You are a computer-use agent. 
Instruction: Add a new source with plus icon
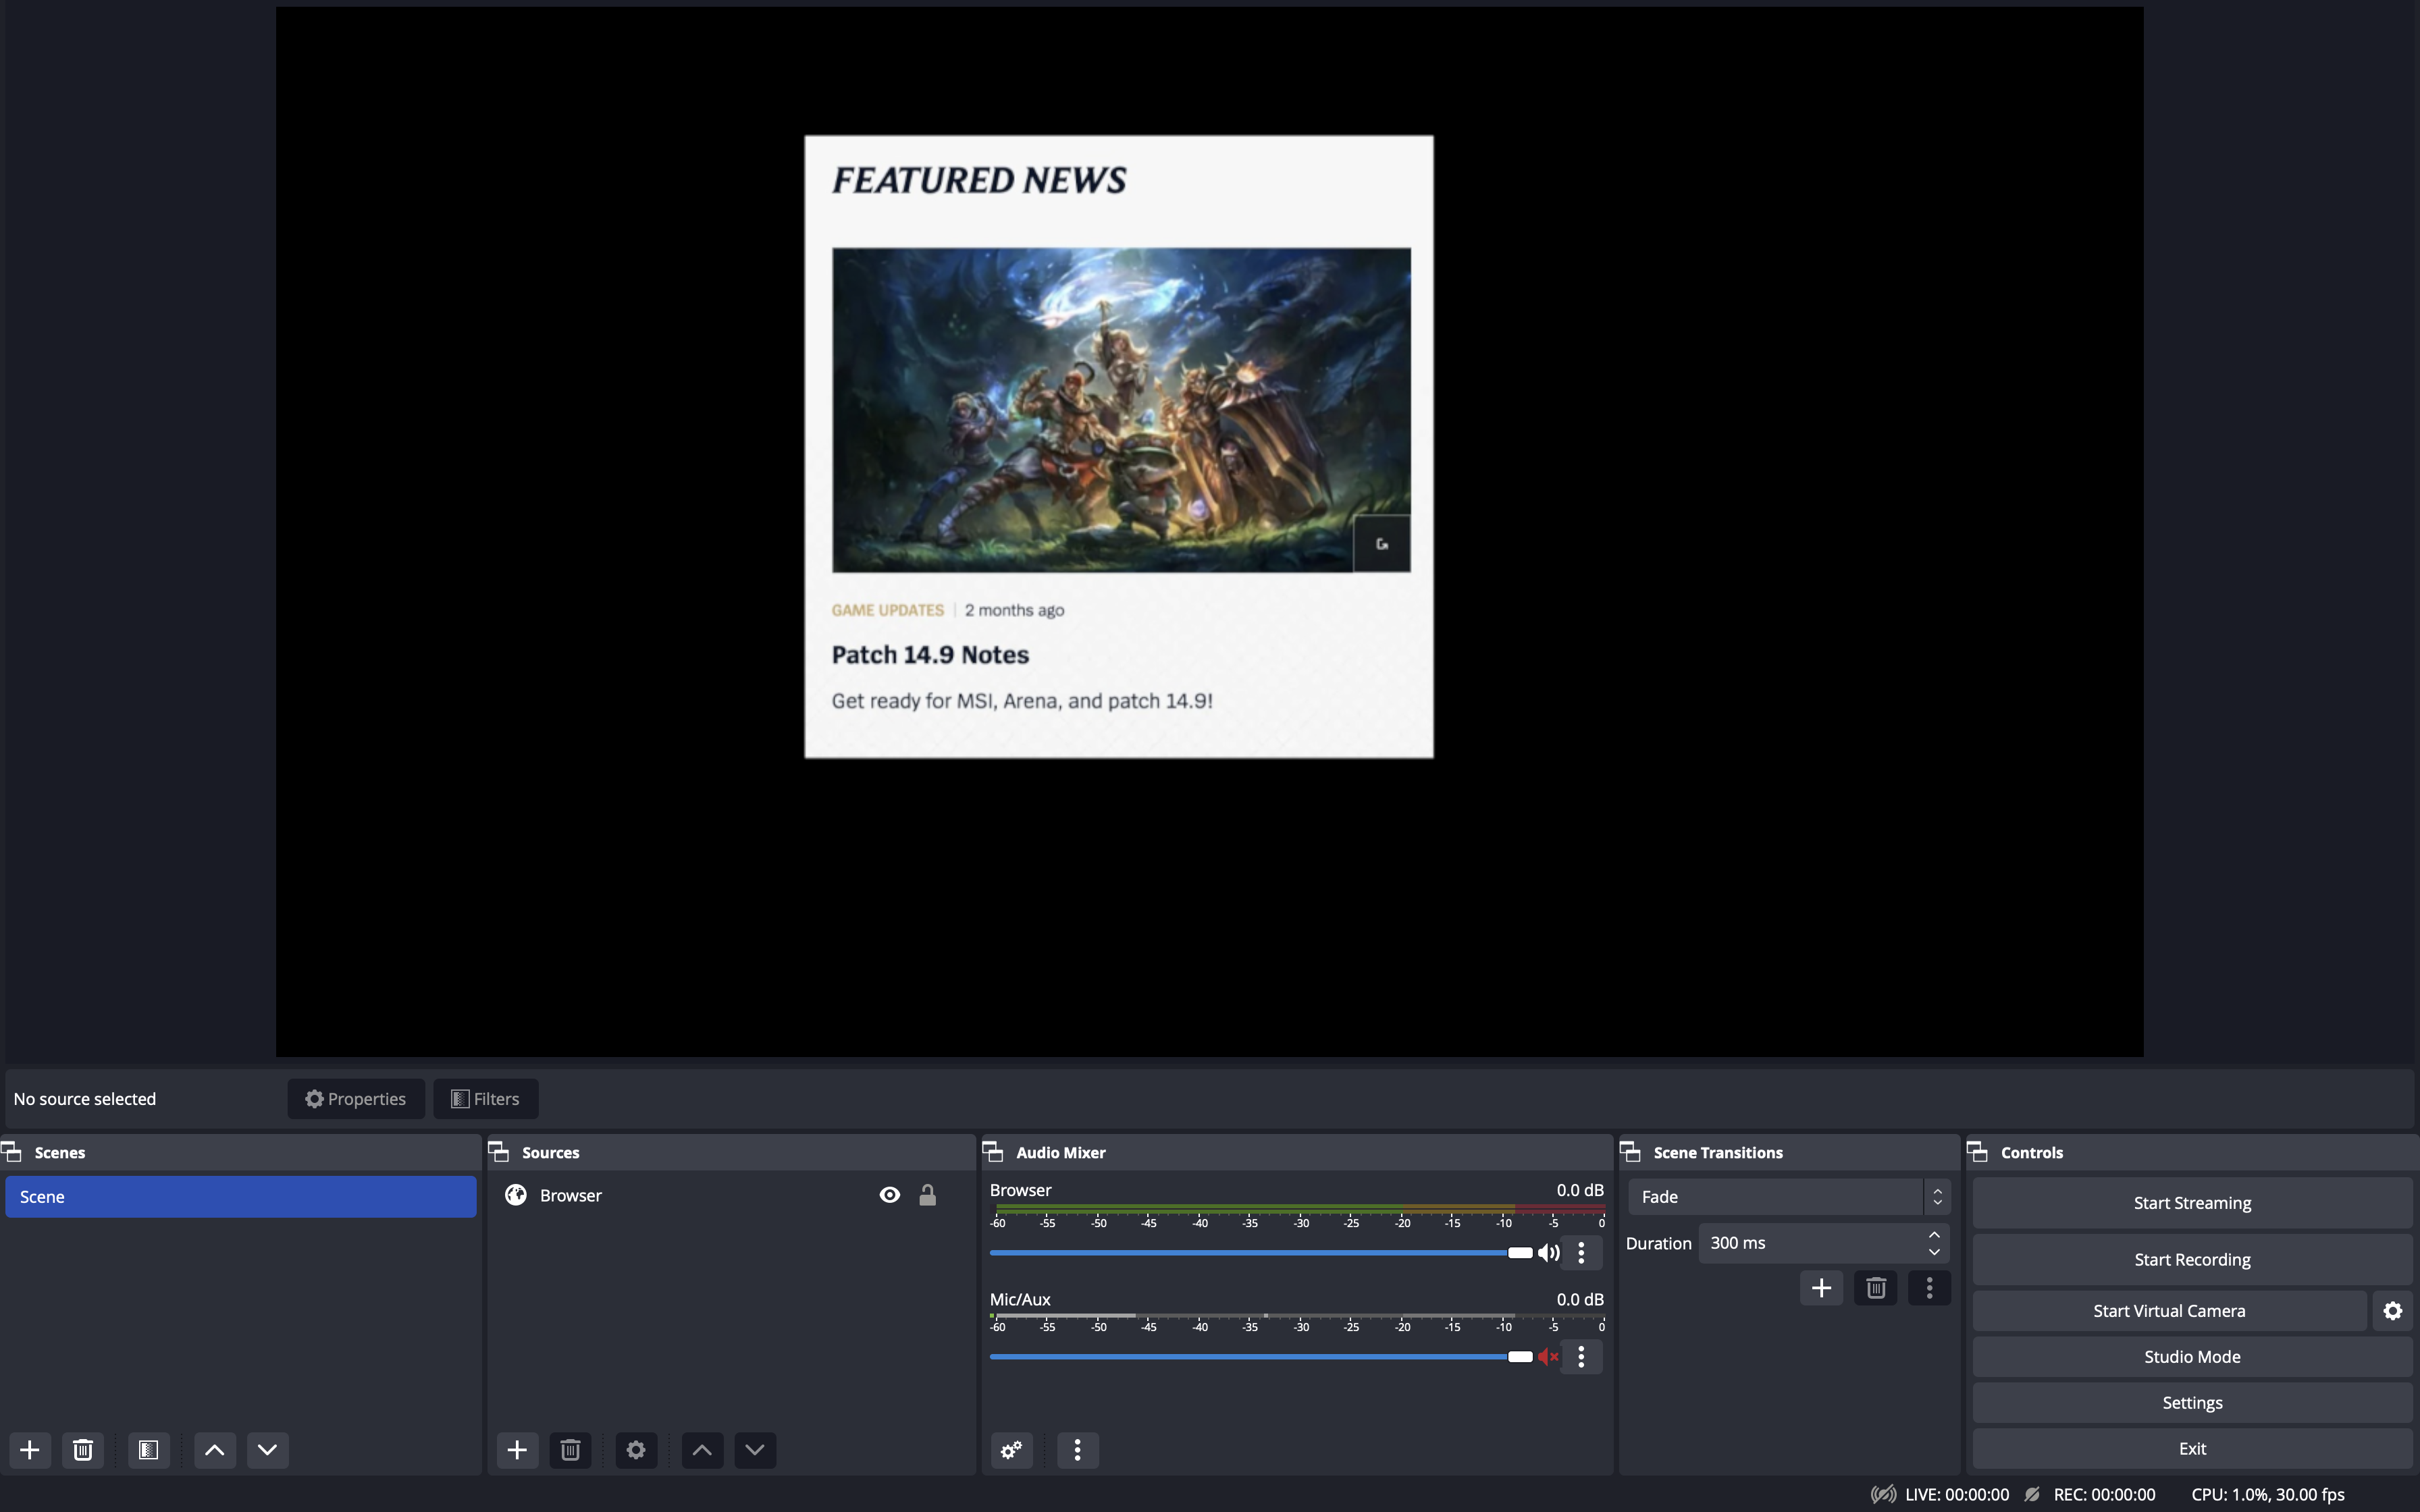pos(517,1450)
